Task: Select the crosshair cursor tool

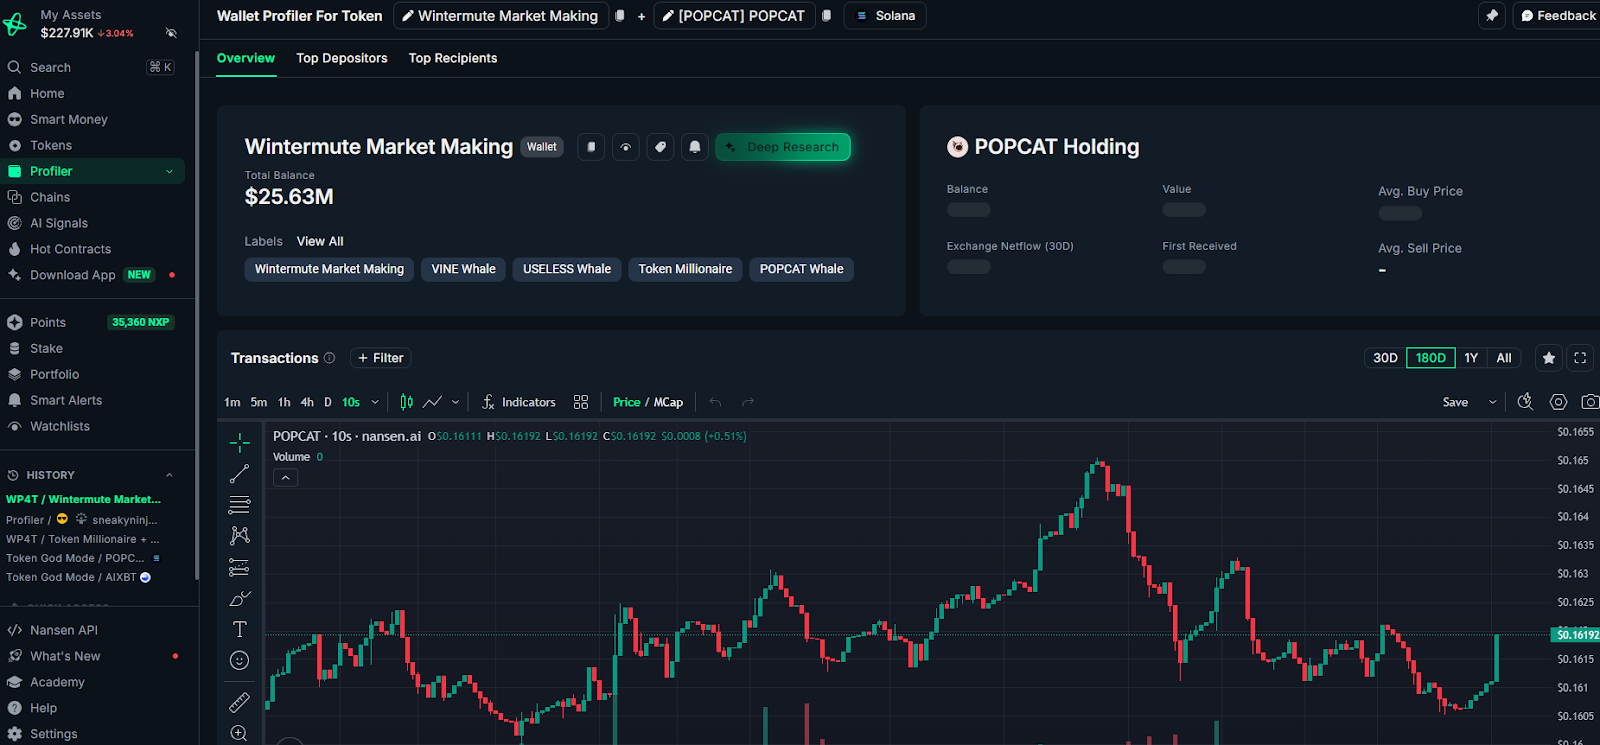Action: pyautogui.click(x=240, y=442)
